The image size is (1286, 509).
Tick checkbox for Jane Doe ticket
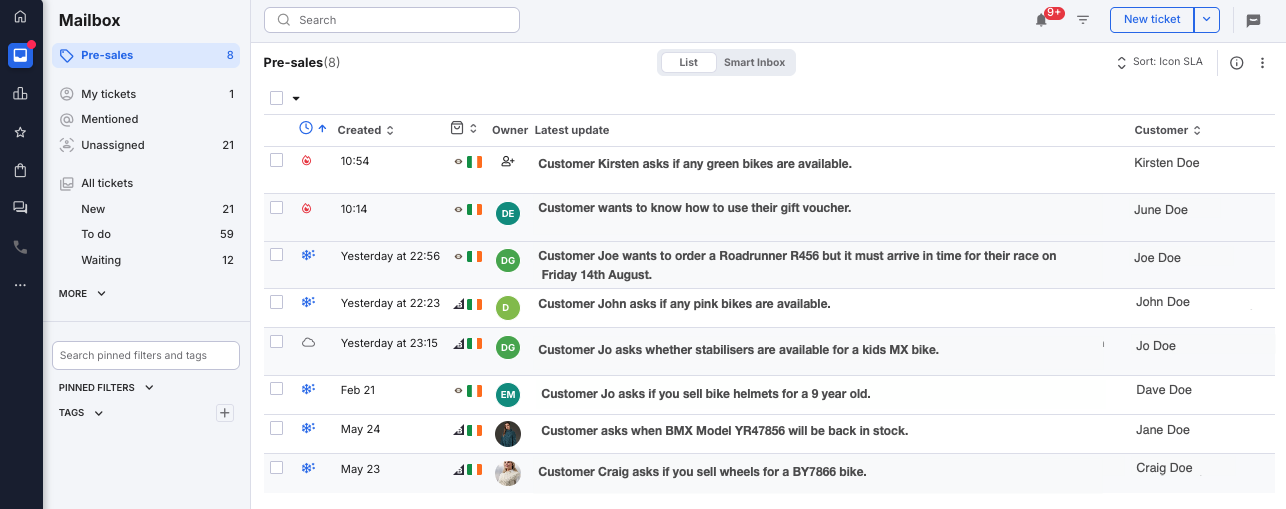(277, 427)
